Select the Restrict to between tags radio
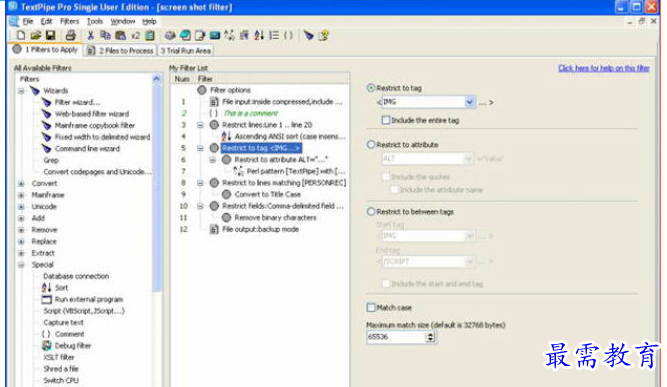 [371, 211]
